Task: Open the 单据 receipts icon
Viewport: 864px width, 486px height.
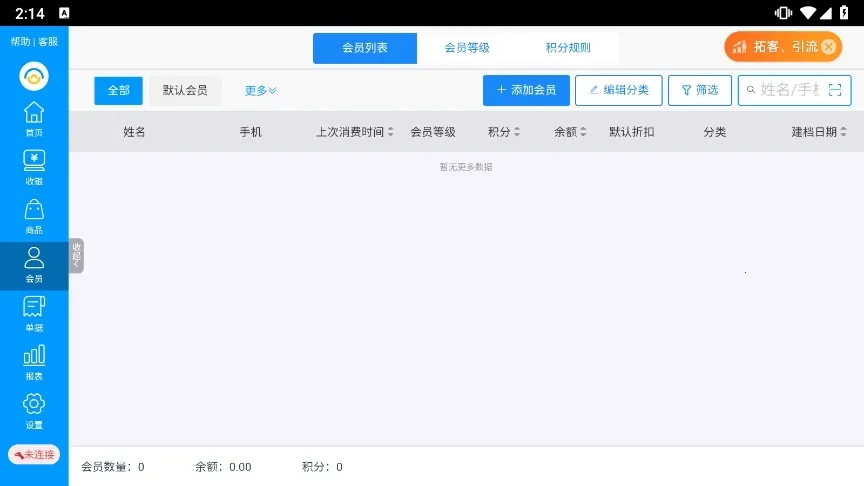Action: point(34,314)
